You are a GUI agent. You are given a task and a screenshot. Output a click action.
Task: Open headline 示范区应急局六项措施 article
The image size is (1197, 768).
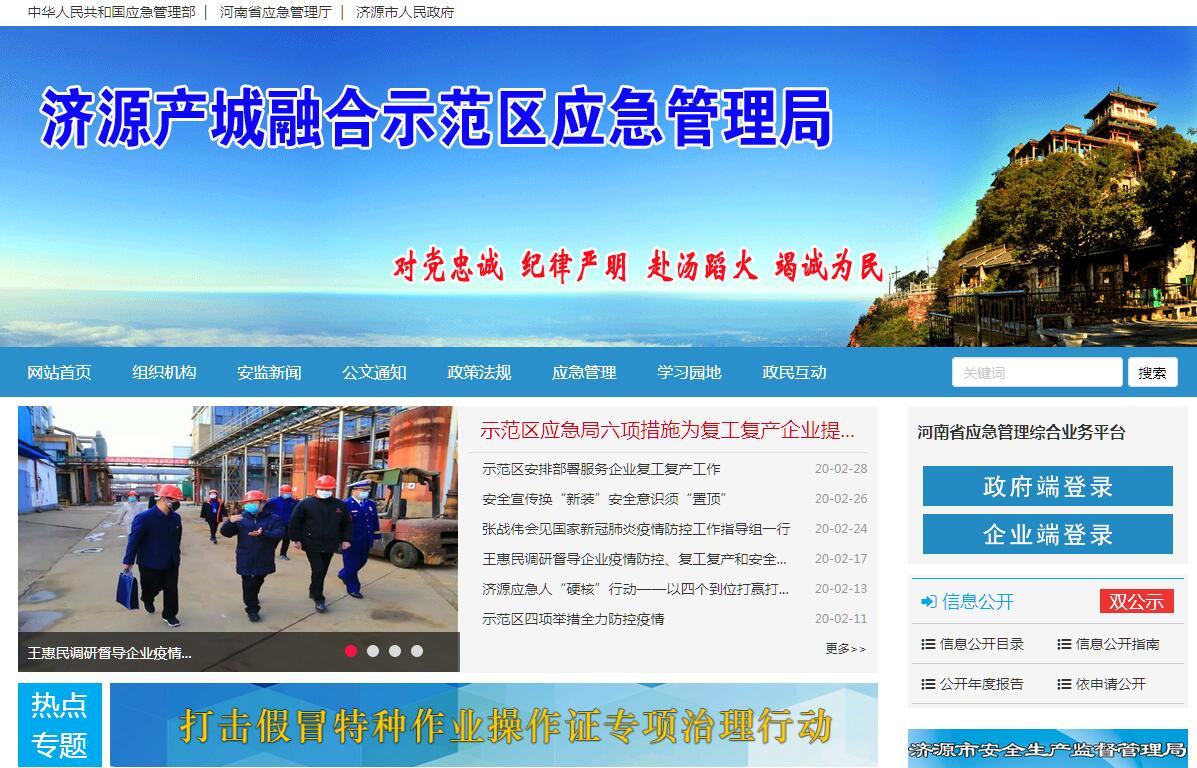coord(667,431)
